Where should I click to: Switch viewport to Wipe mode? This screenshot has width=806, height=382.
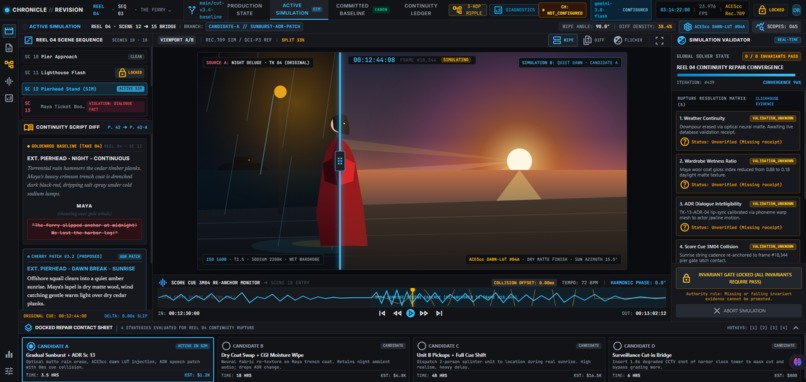point(562,40)
